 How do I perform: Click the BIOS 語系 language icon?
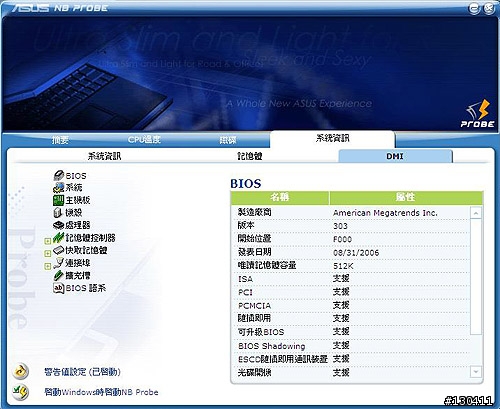[x=58, y=288]
